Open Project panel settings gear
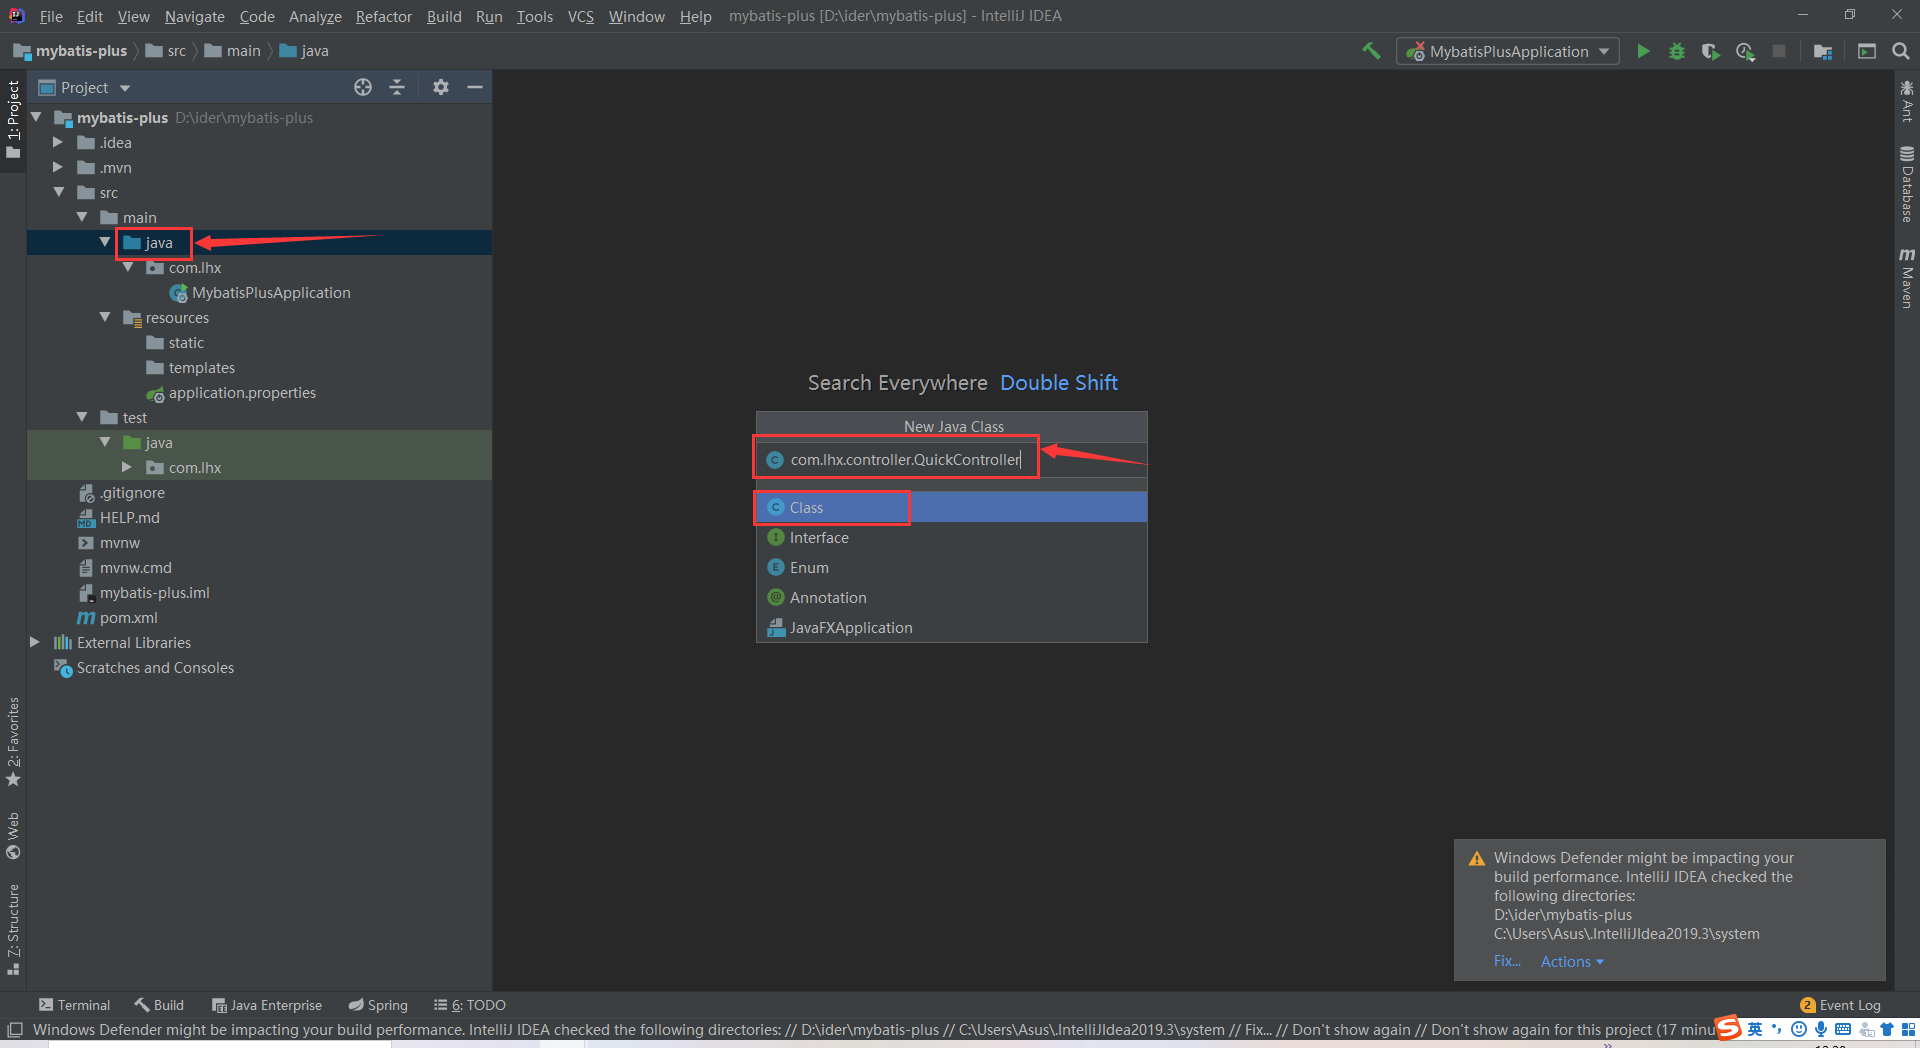1920x1048 pixels. pos(441,87)
